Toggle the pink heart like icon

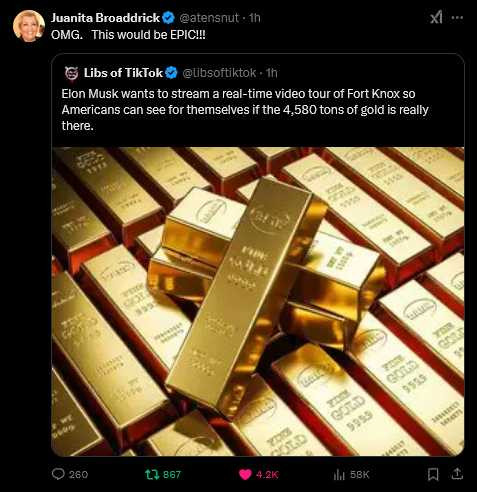pyautogui.click(x=245, y=474)
